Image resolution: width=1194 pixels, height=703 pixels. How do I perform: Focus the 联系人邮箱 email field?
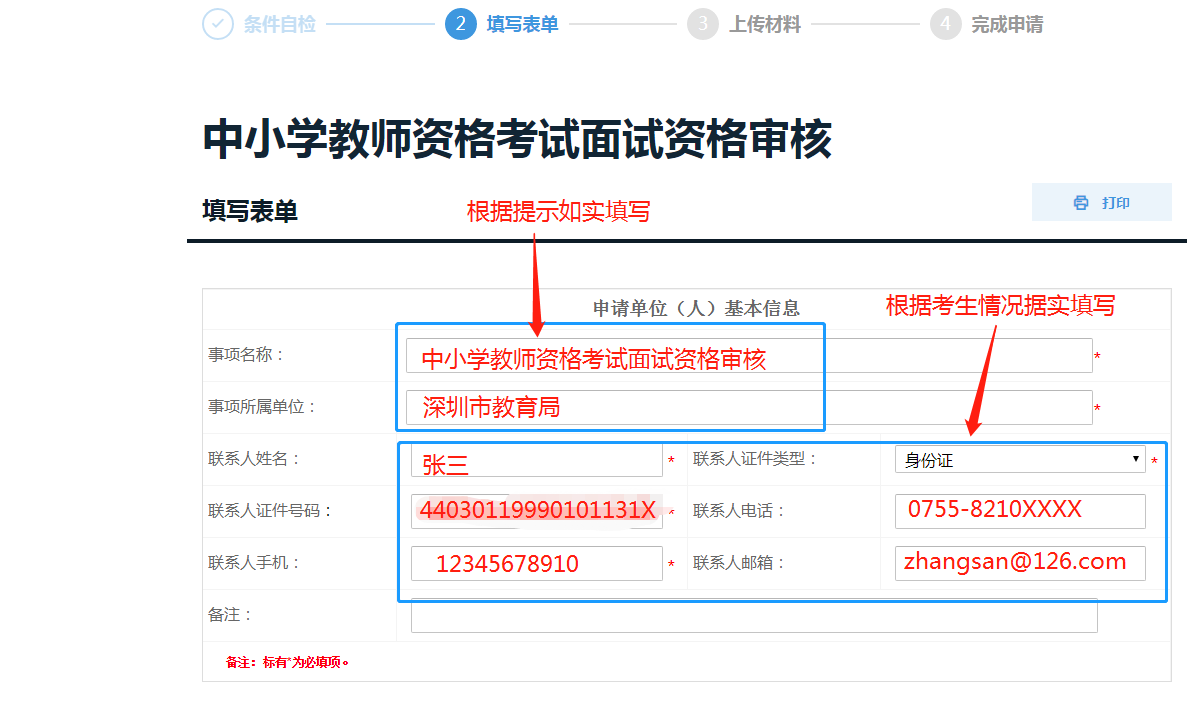[x=1020, y=563]
